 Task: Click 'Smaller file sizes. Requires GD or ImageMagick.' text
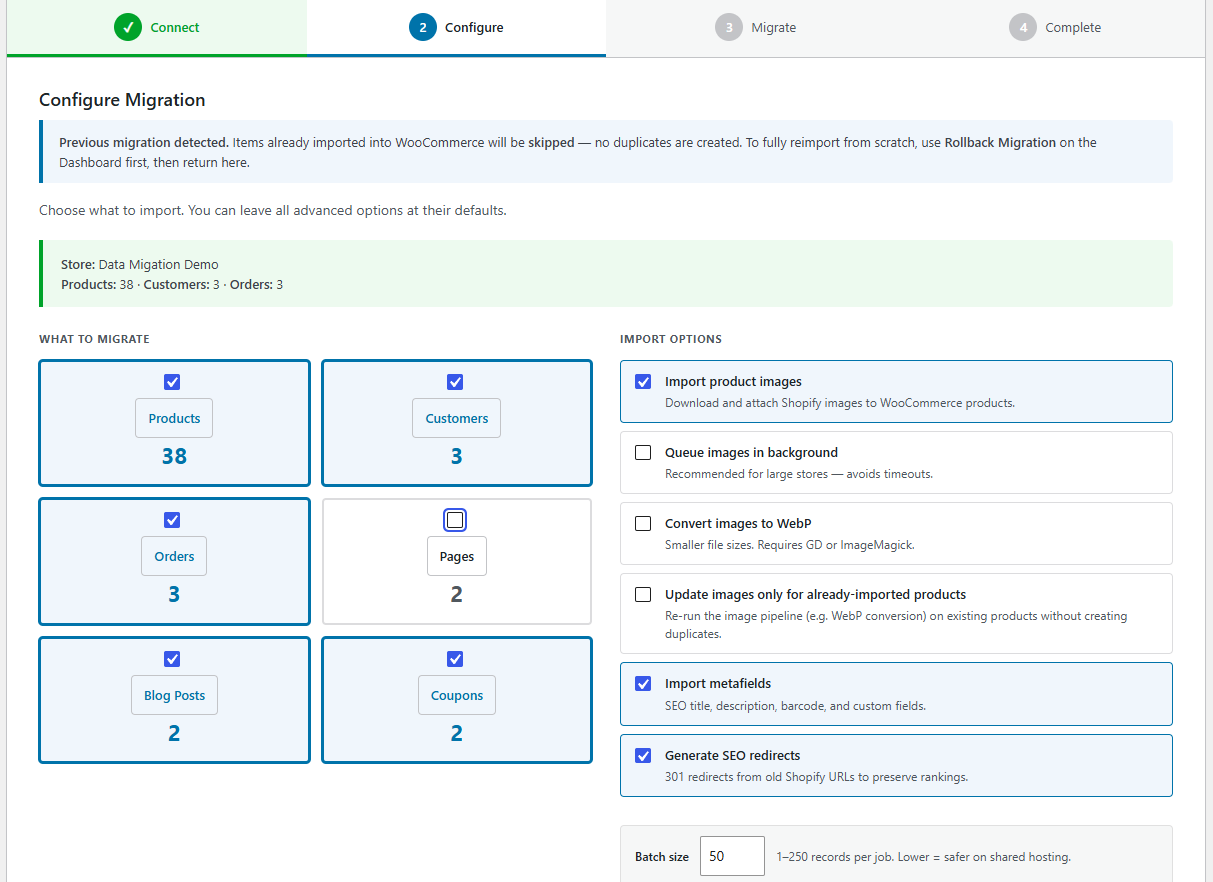[790, 545]
